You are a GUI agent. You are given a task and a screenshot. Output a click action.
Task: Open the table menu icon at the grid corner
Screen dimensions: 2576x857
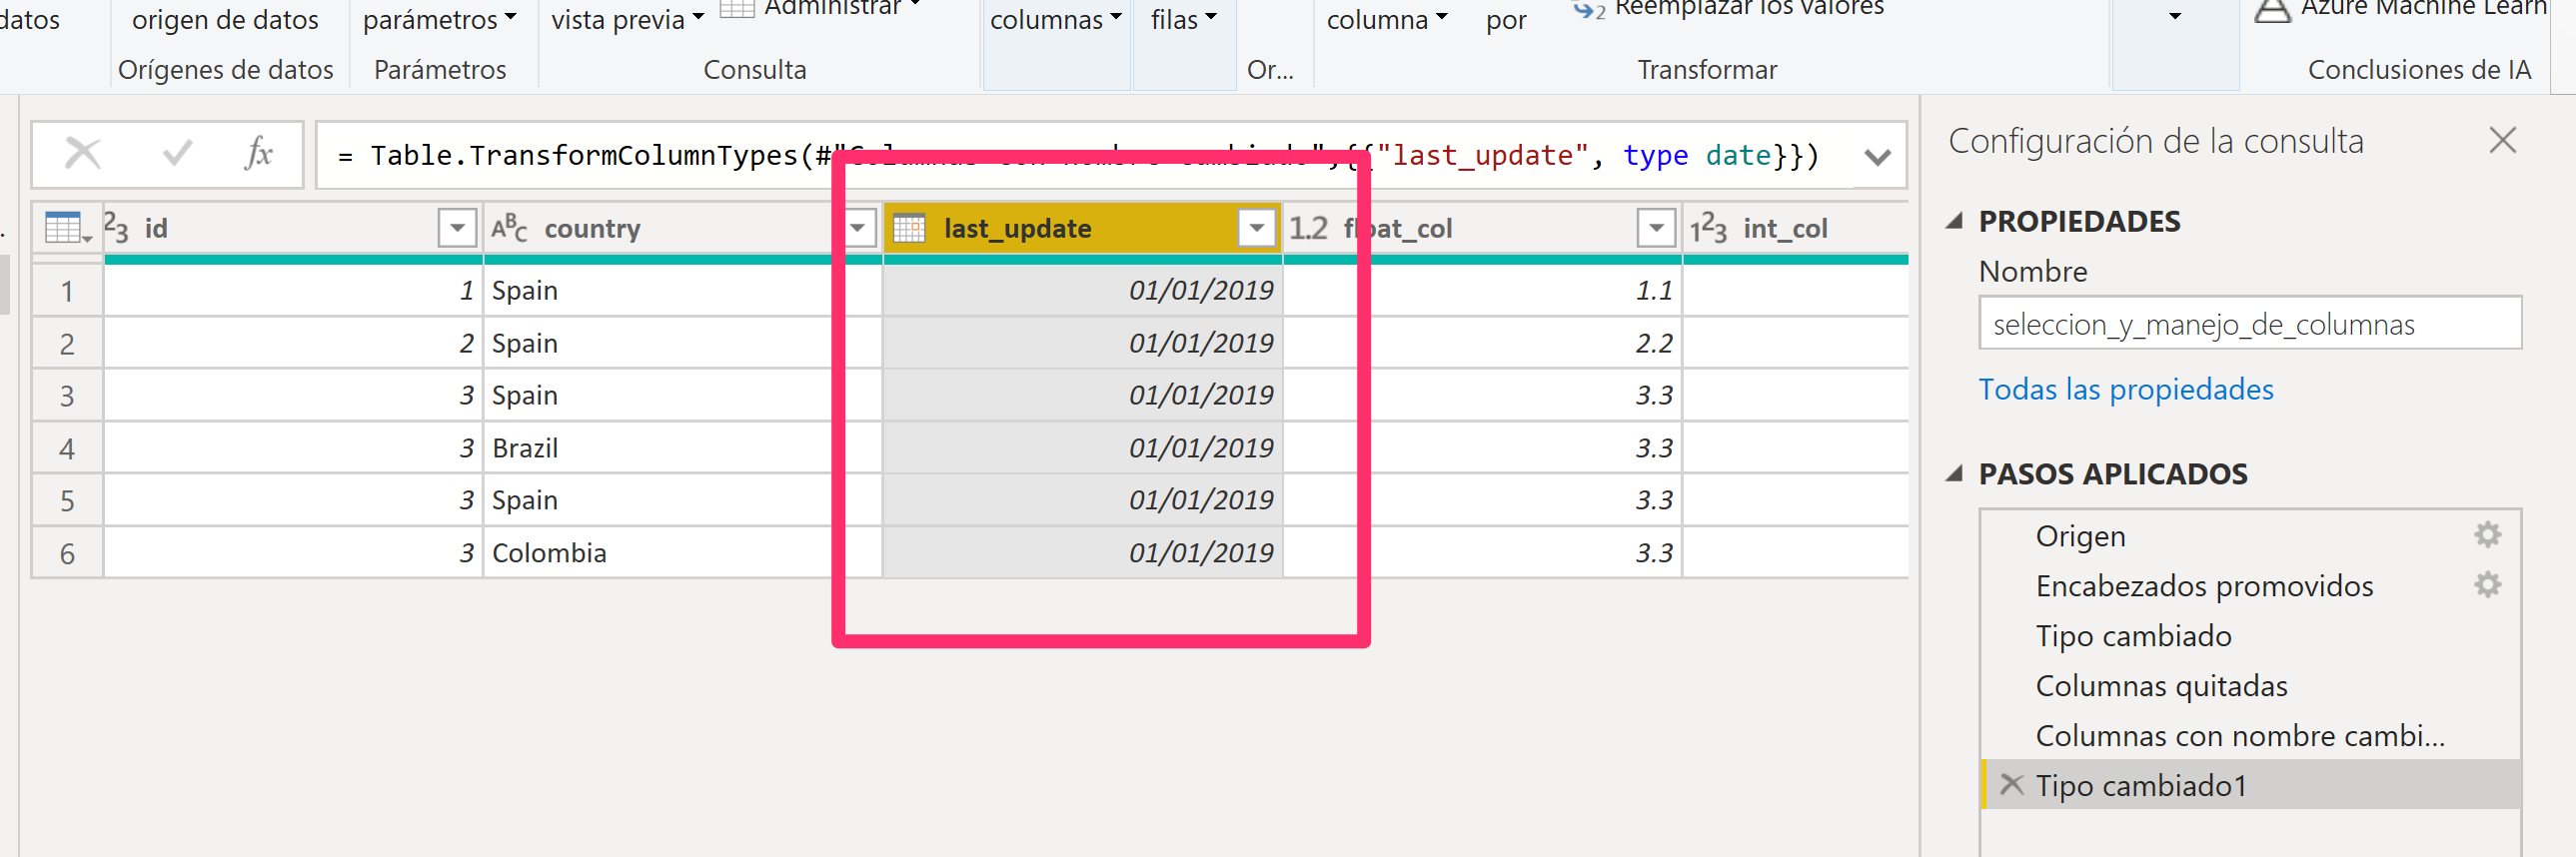(68, 229)
